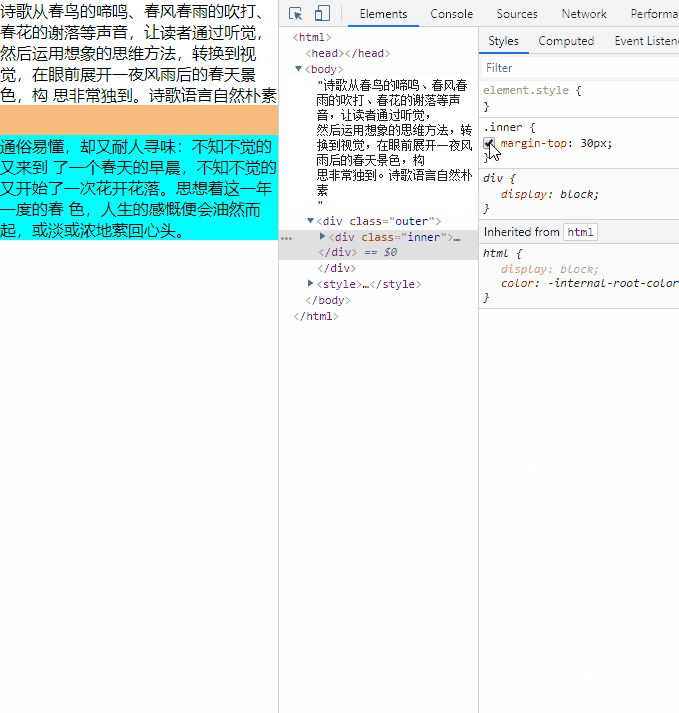Click the cyan inner div on page
This screenshot has width=679, height=713.
pos(139,187)
